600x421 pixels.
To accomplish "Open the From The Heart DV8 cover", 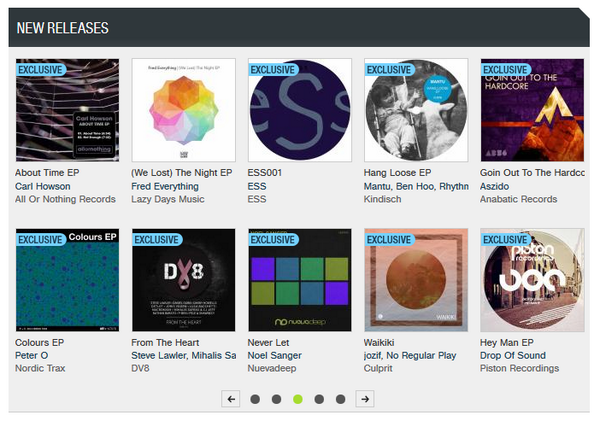I will 184,280.
